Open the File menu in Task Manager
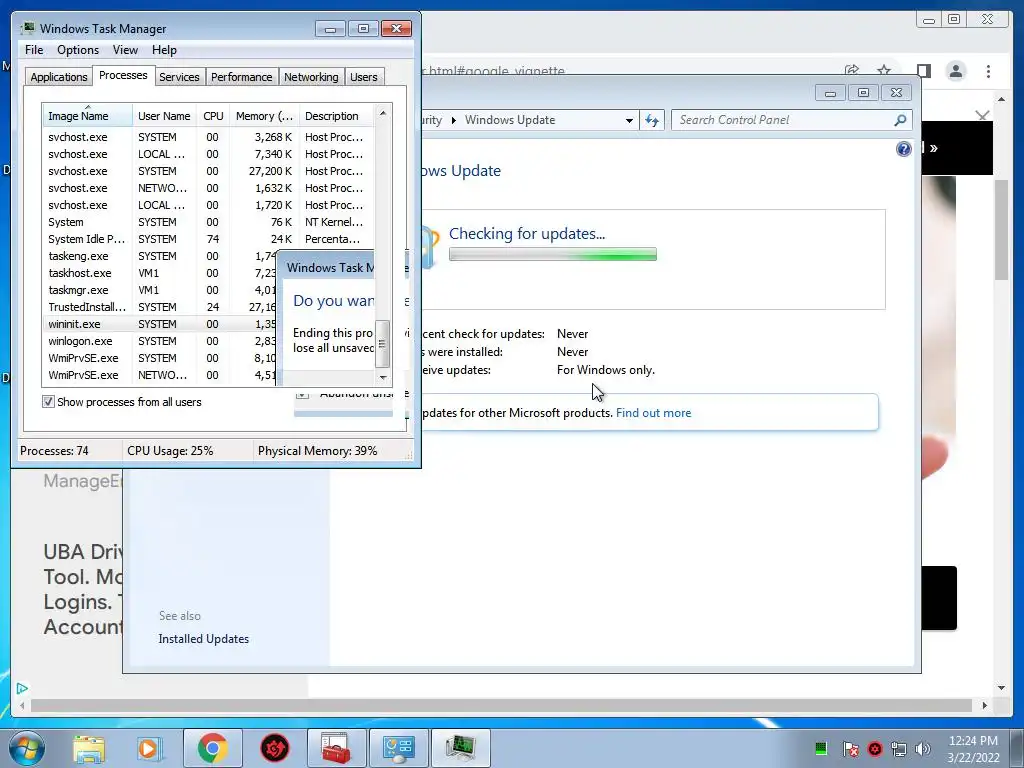This screenshot has height=768, width=1024. click(34, 50)
